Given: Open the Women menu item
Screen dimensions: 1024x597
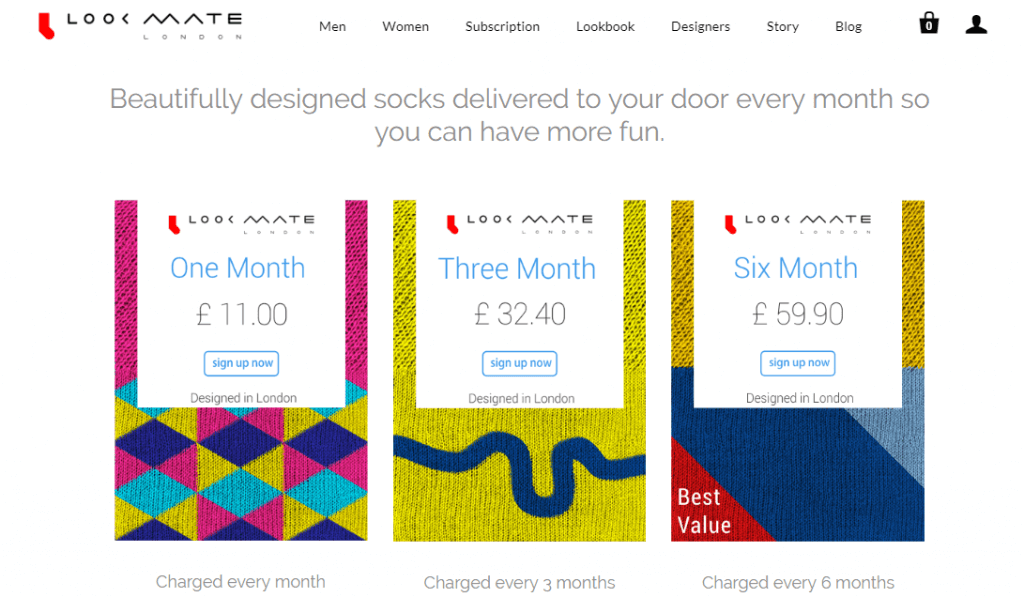Looking at the screenshot, I should (x=406, y=27).
